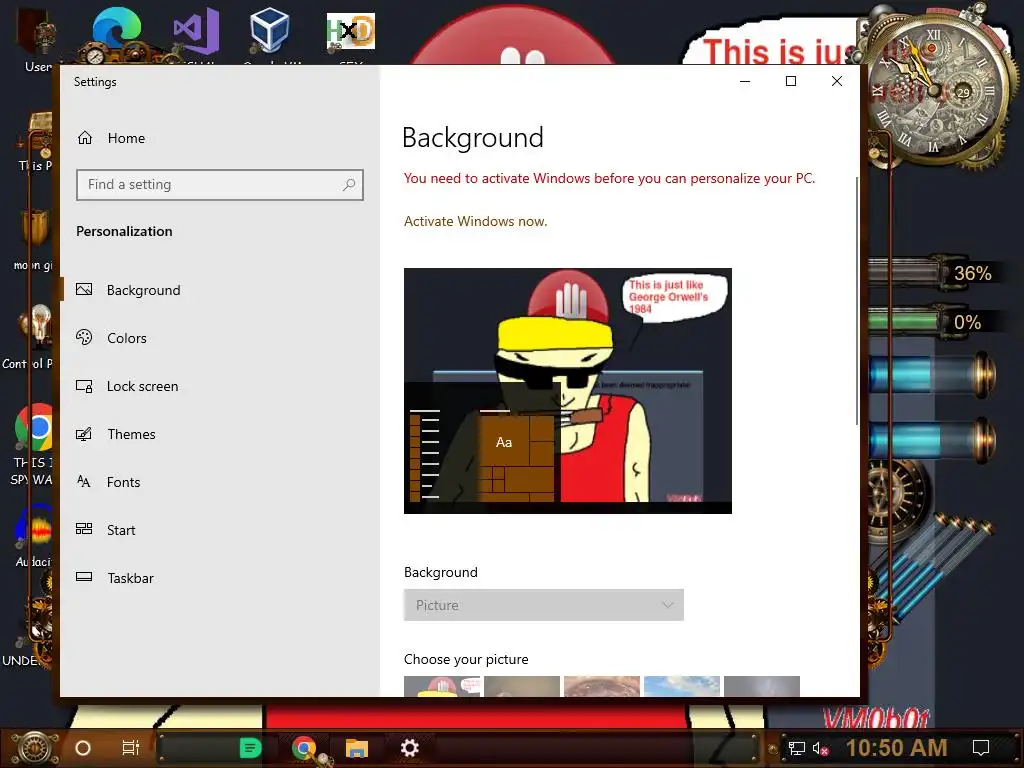Open the Start settings page
The height and width of the screenshot is (768, 1024).
(x=121, y=530)
